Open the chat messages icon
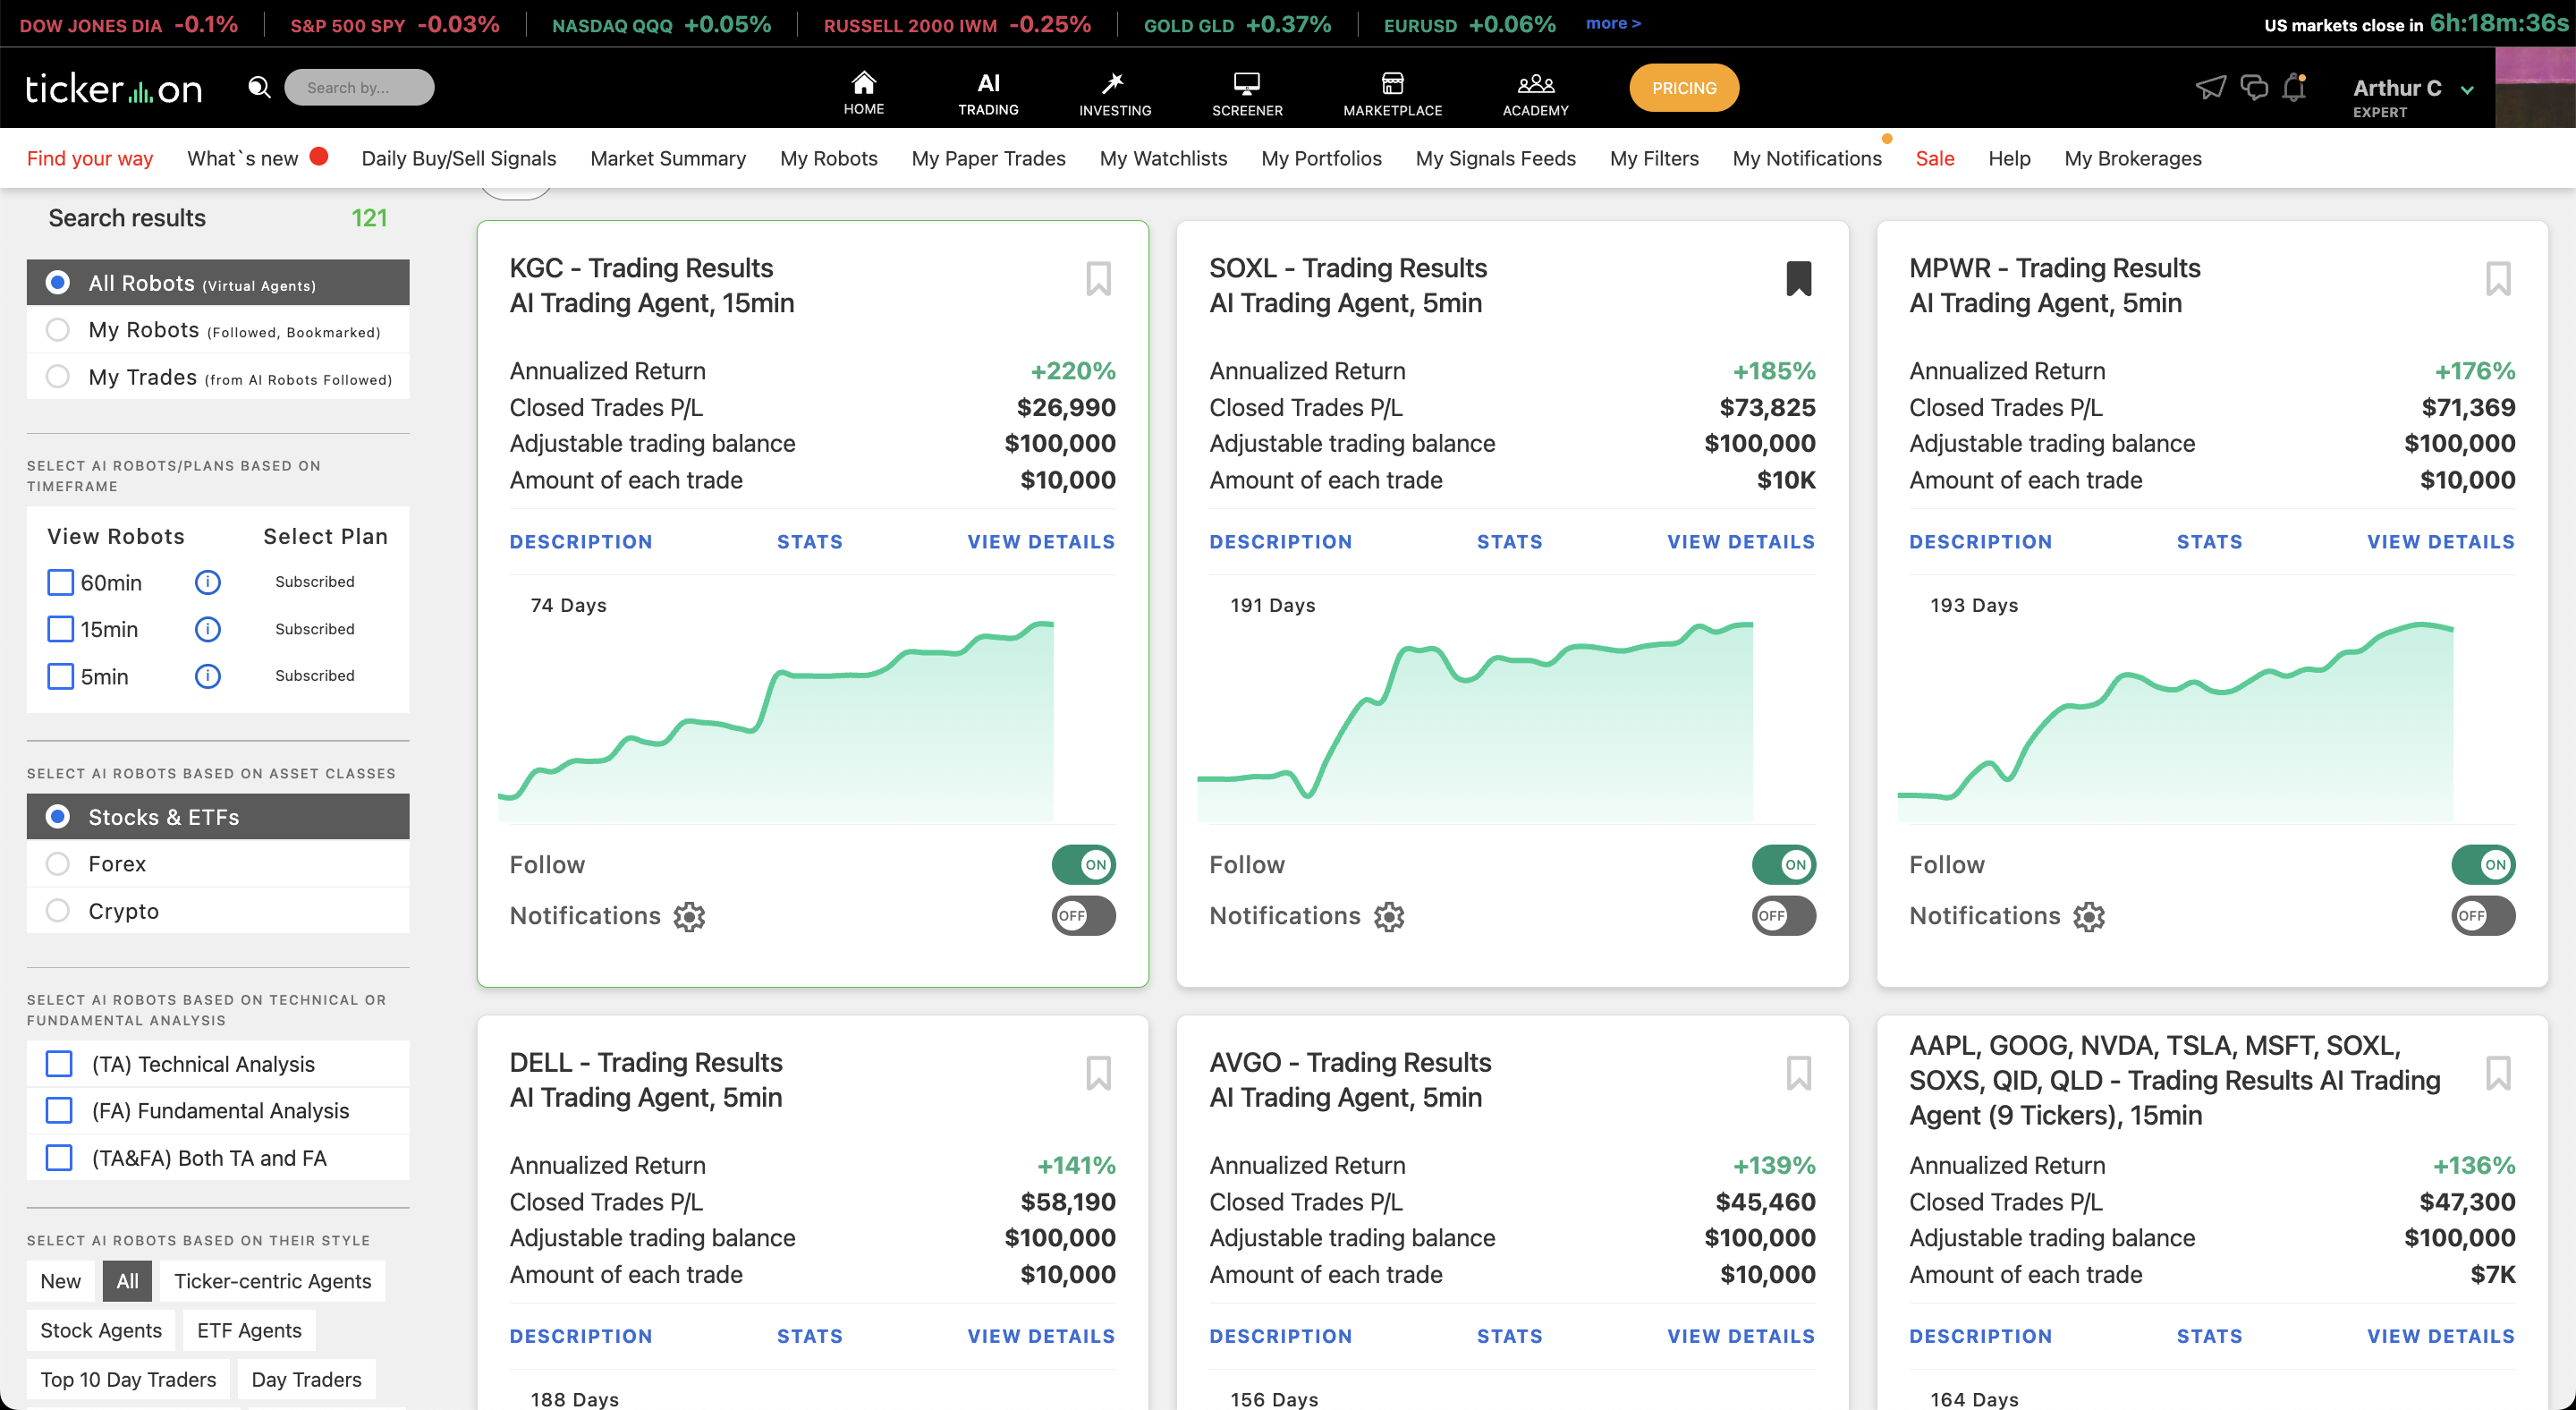Image resolution: width=2576 pixels, height=1410 pixels. click(2254, 87)
